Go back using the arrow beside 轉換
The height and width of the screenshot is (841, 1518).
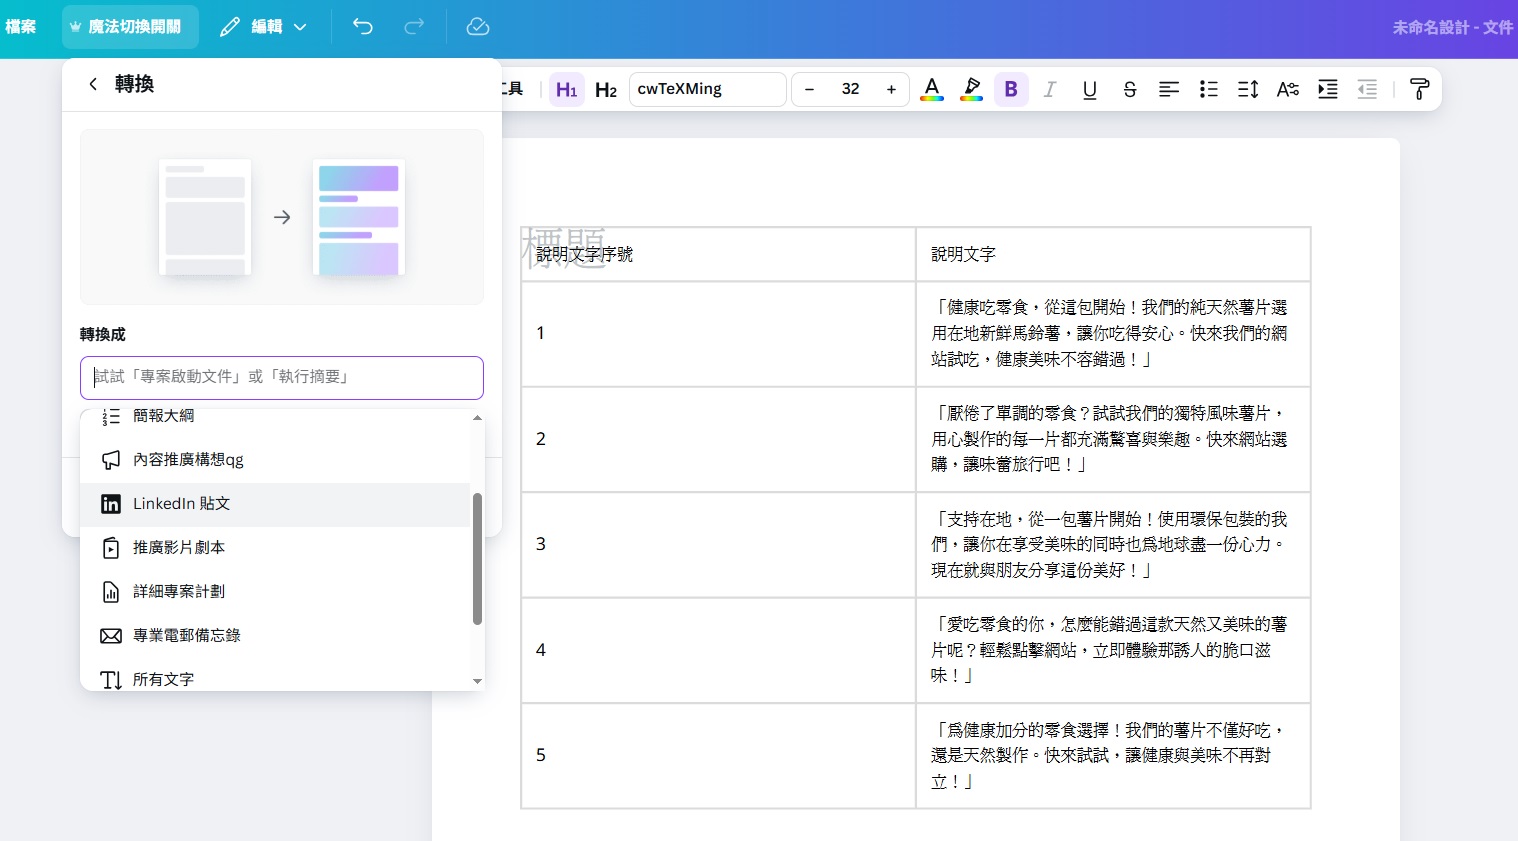(x=93, y=84)
